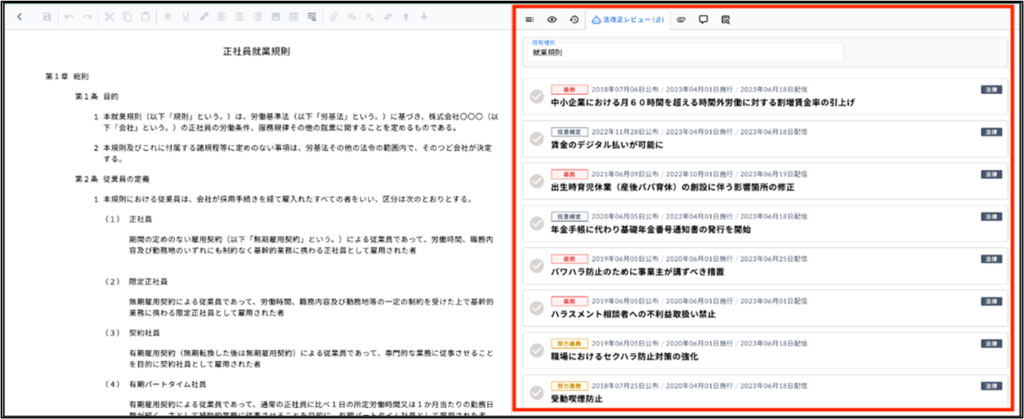Open the comments speech bubble tab

tap(703, 20)
